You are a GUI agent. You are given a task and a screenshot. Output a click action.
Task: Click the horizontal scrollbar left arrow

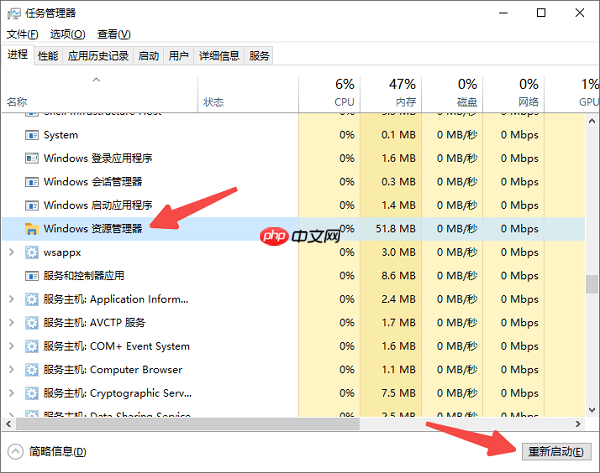click(8, 424)
